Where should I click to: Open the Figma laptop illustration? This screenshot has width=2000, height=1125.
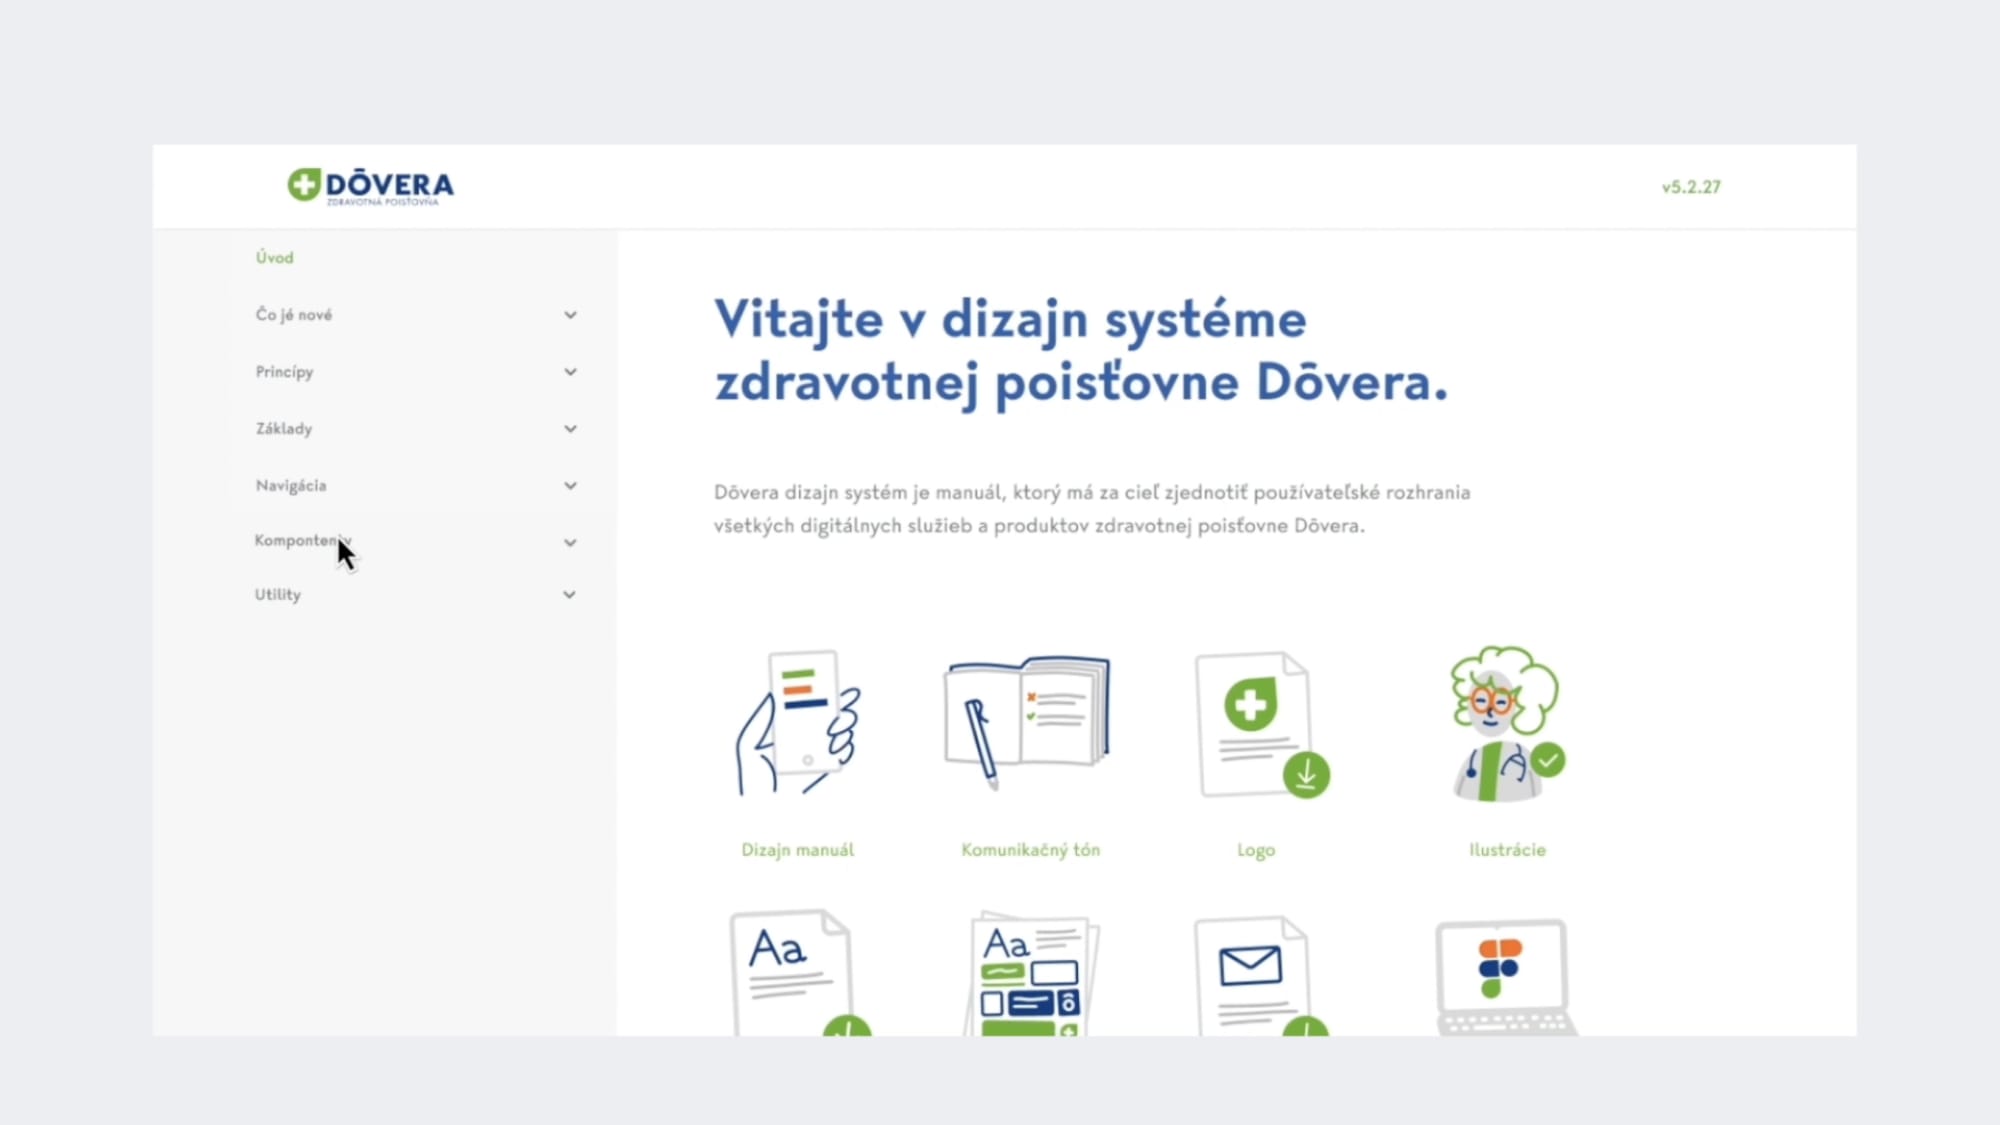coord(1505,978)
